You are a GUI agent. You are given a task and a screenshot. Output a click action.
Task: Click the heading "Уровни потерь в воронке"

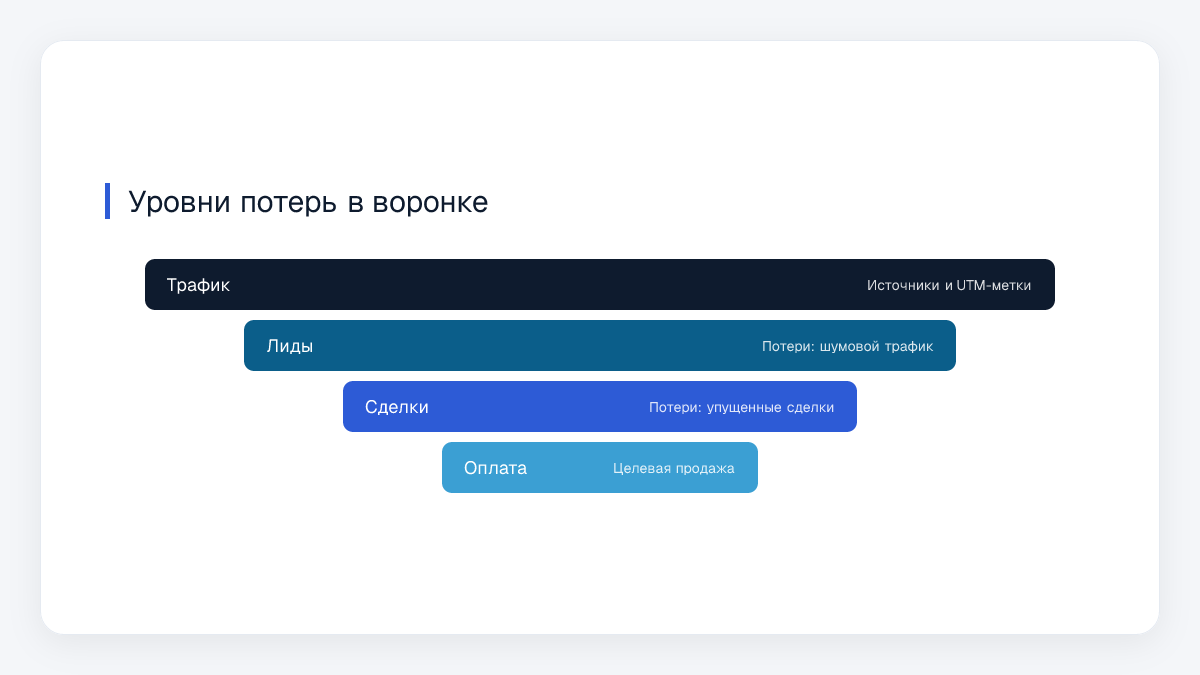[308, 202]
